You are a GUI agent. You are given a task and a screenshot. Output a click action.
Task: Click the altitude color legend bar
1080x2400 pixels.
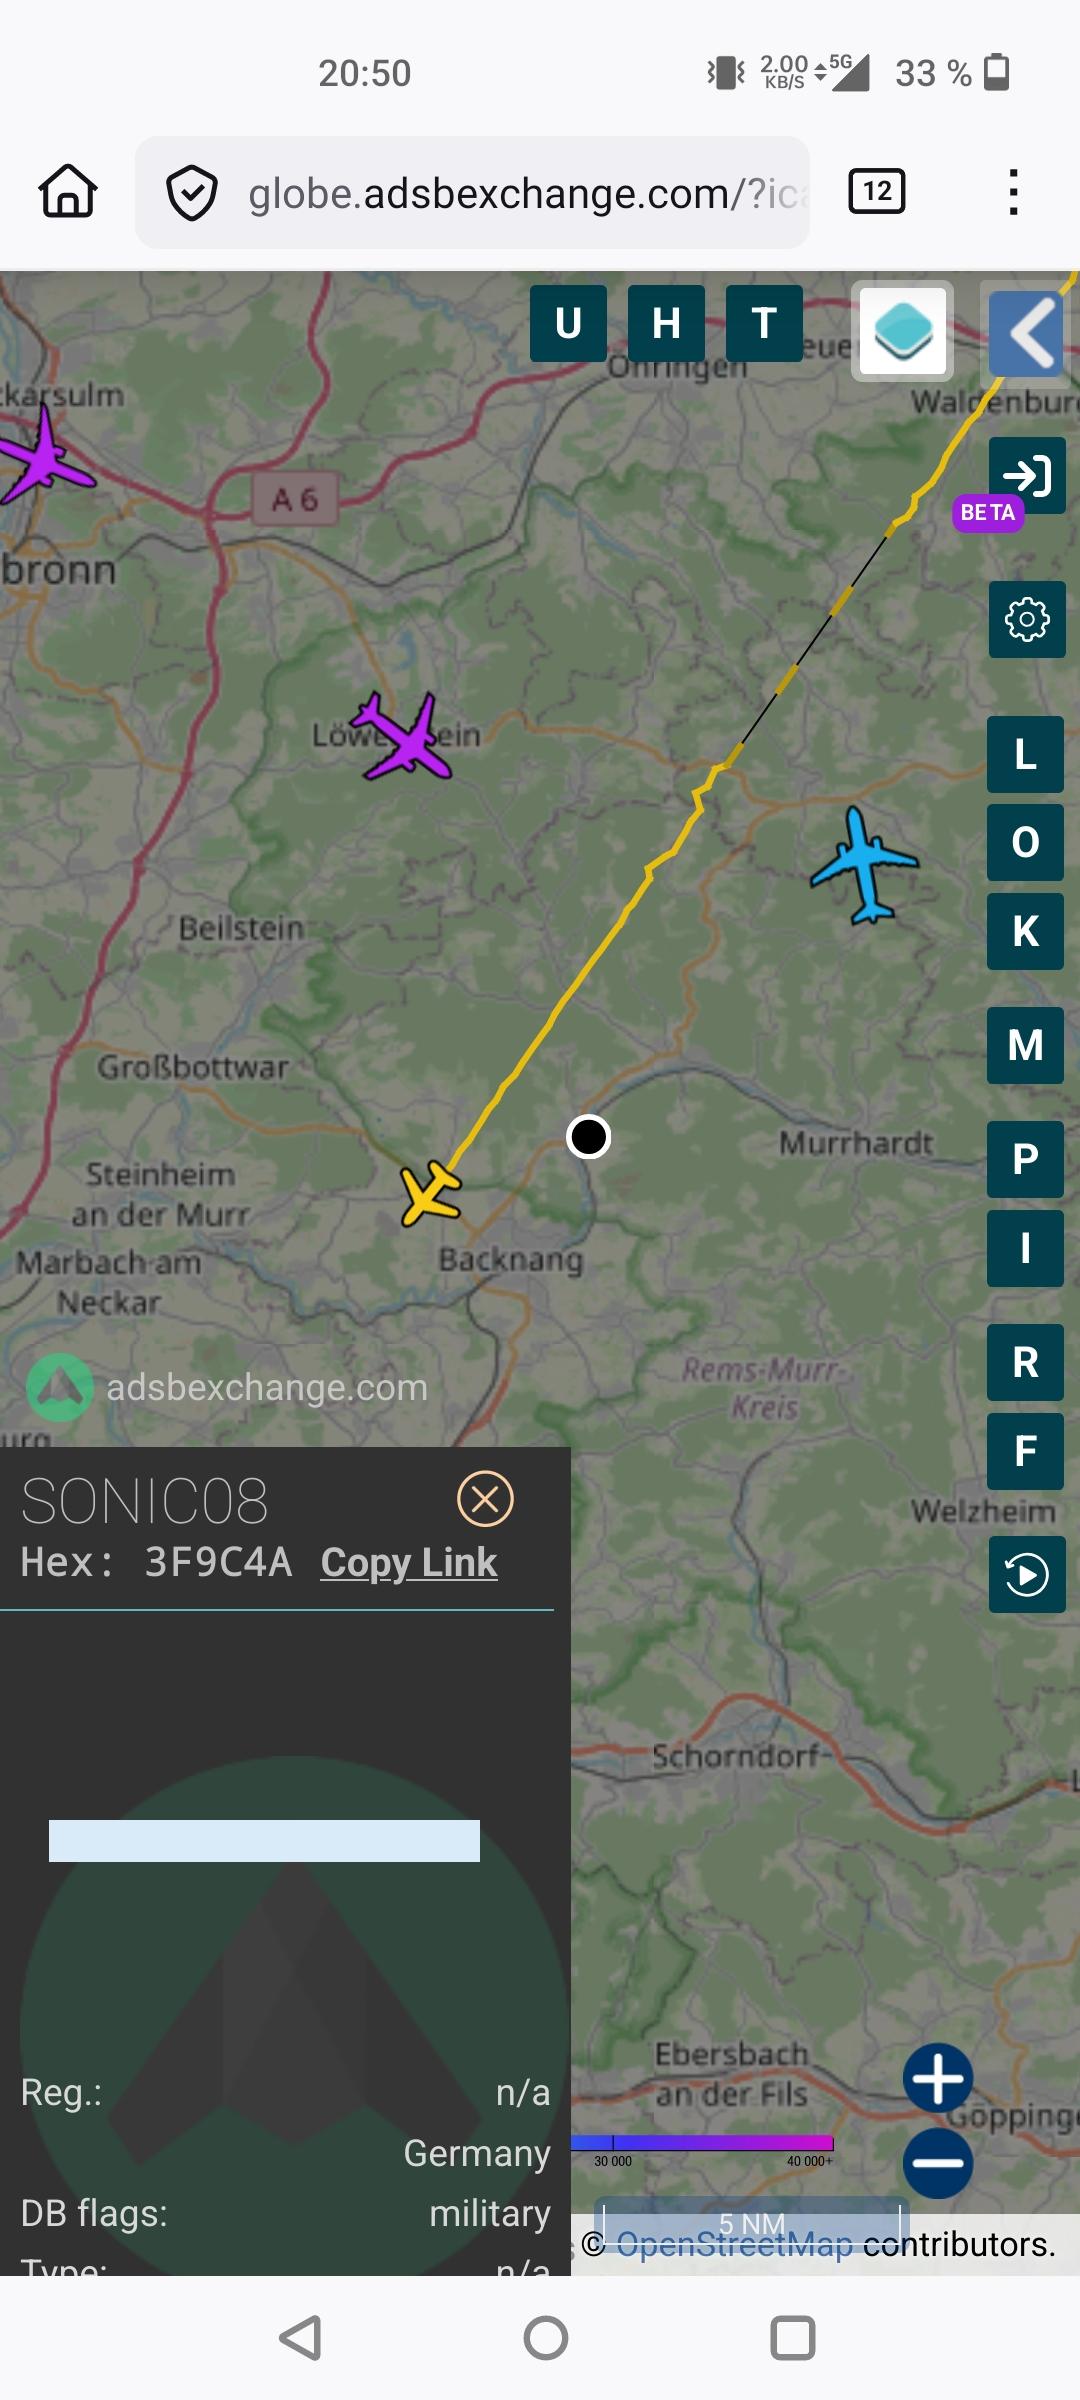pos(702,2143)
